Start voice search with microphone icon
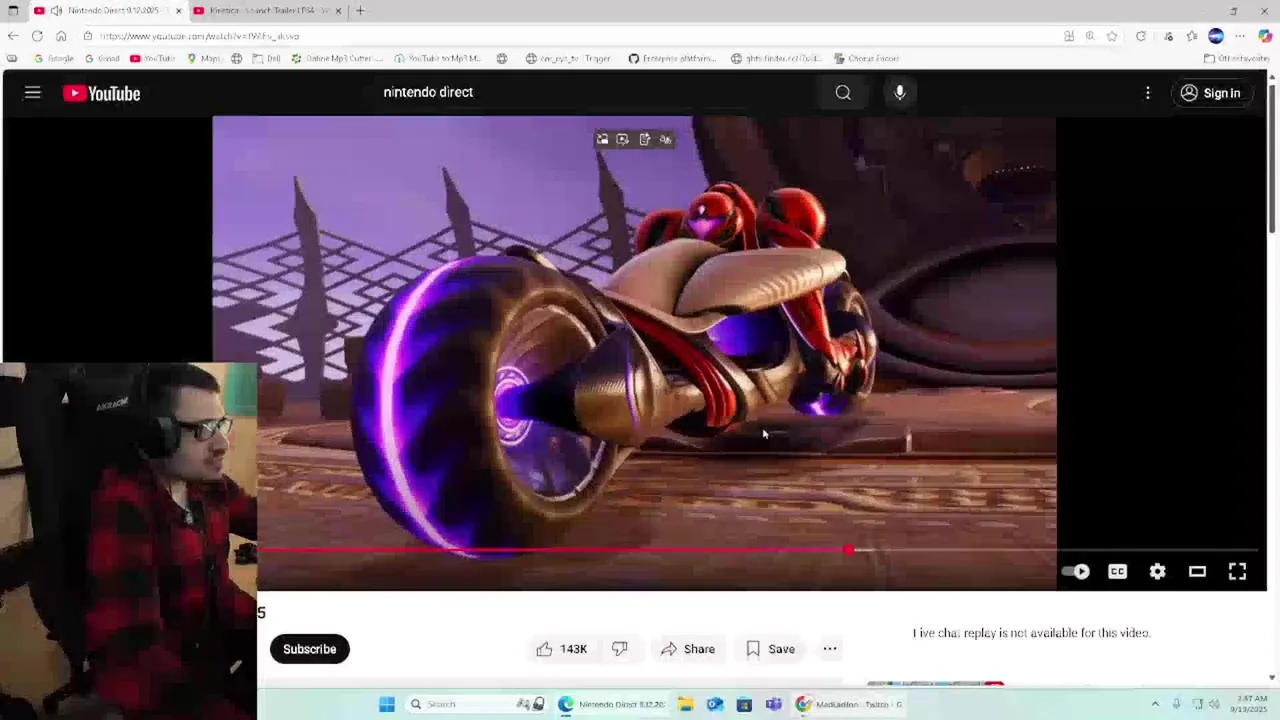 coord(900,92)
